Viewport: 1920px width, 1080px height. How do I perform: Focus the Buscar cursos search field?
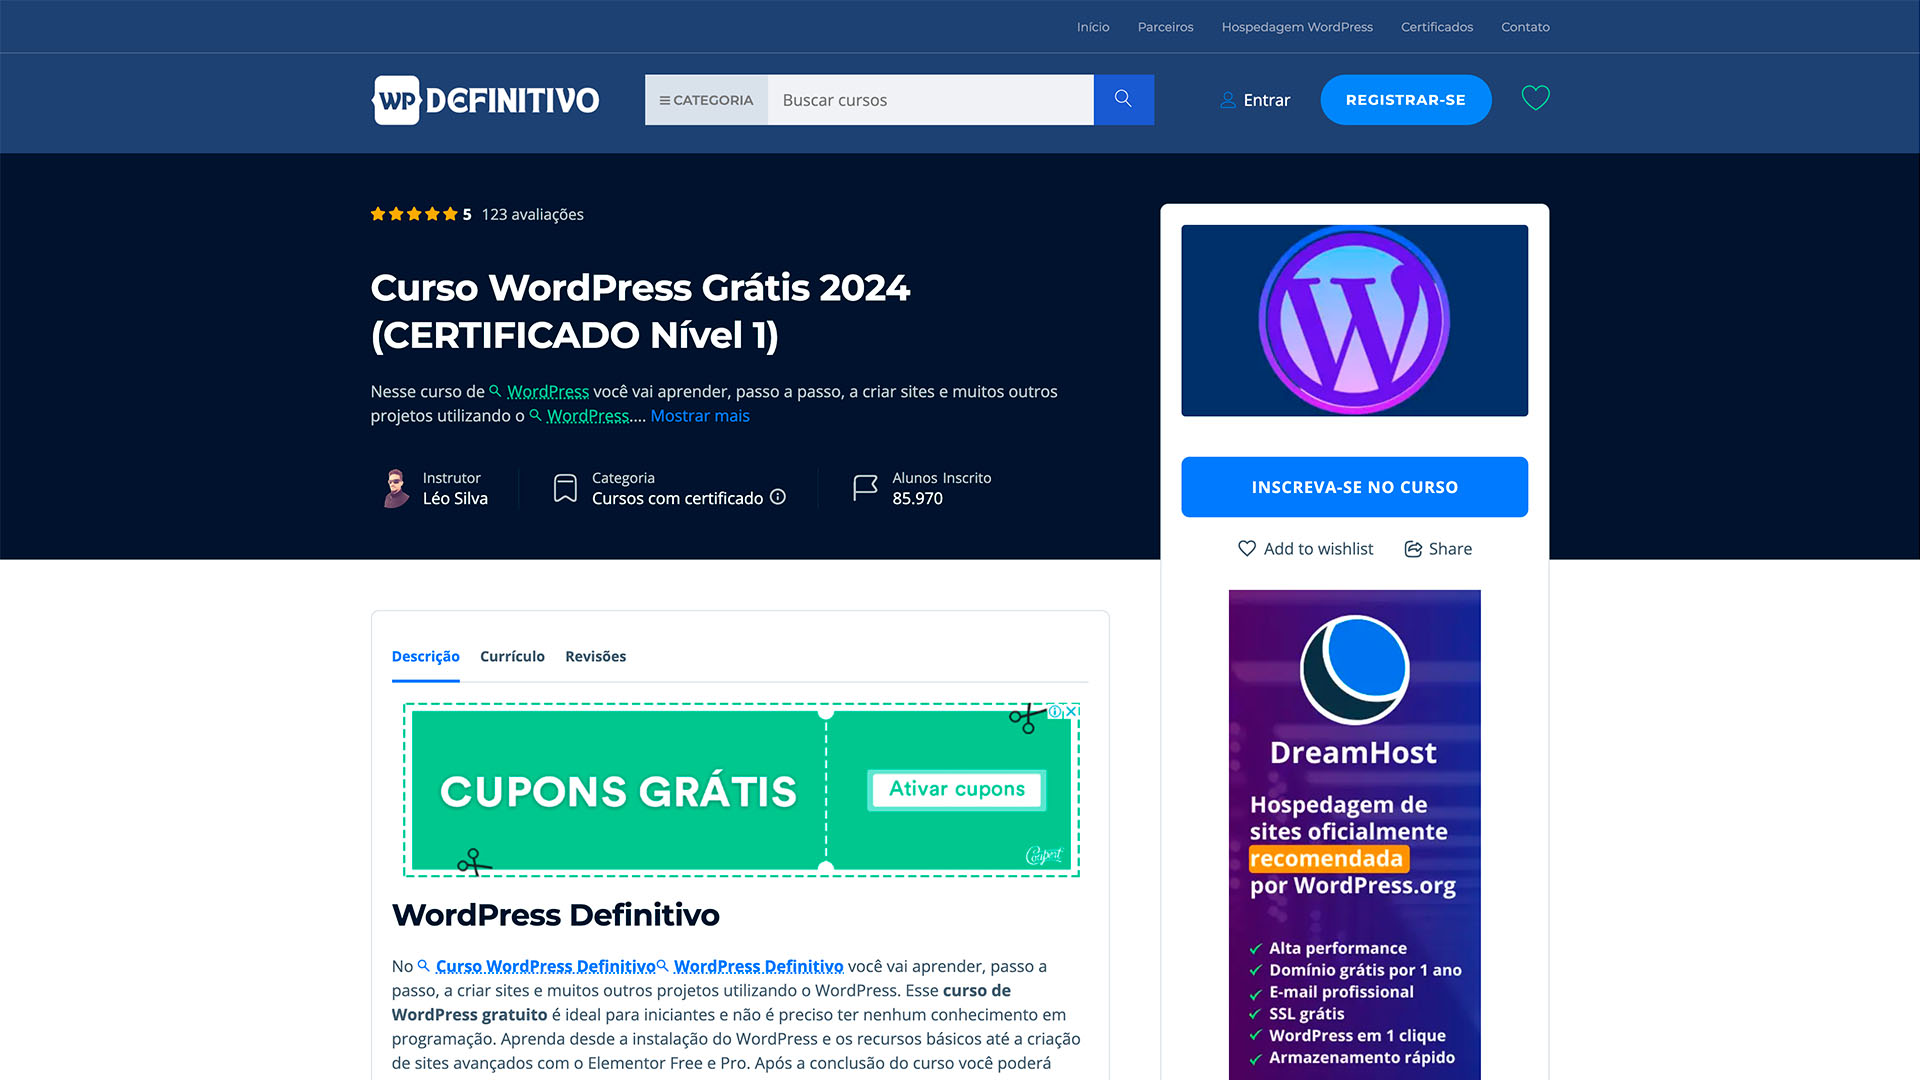(930, 100)
